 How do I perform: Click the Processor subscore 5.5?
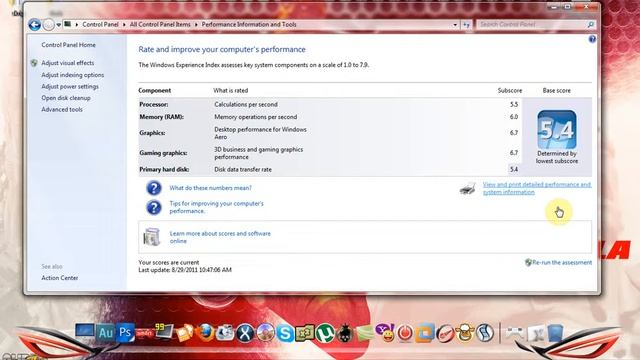(x=514, y=104)
